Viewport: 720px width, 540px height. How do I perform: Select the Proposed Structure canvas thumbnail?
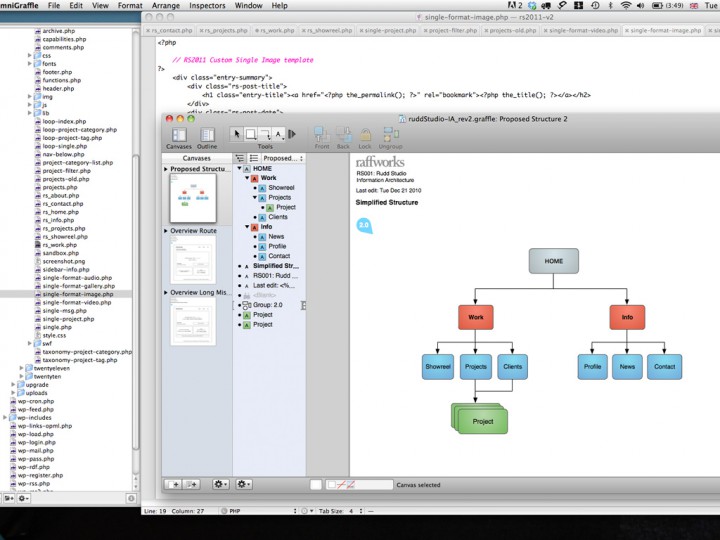click(x=193, y=198)
